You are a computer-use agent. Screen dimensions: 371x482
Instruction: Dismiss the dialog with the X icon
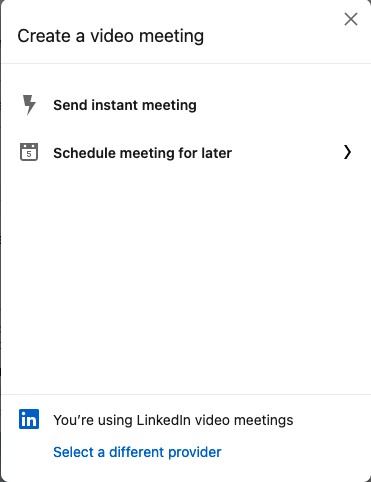point(351,19)
